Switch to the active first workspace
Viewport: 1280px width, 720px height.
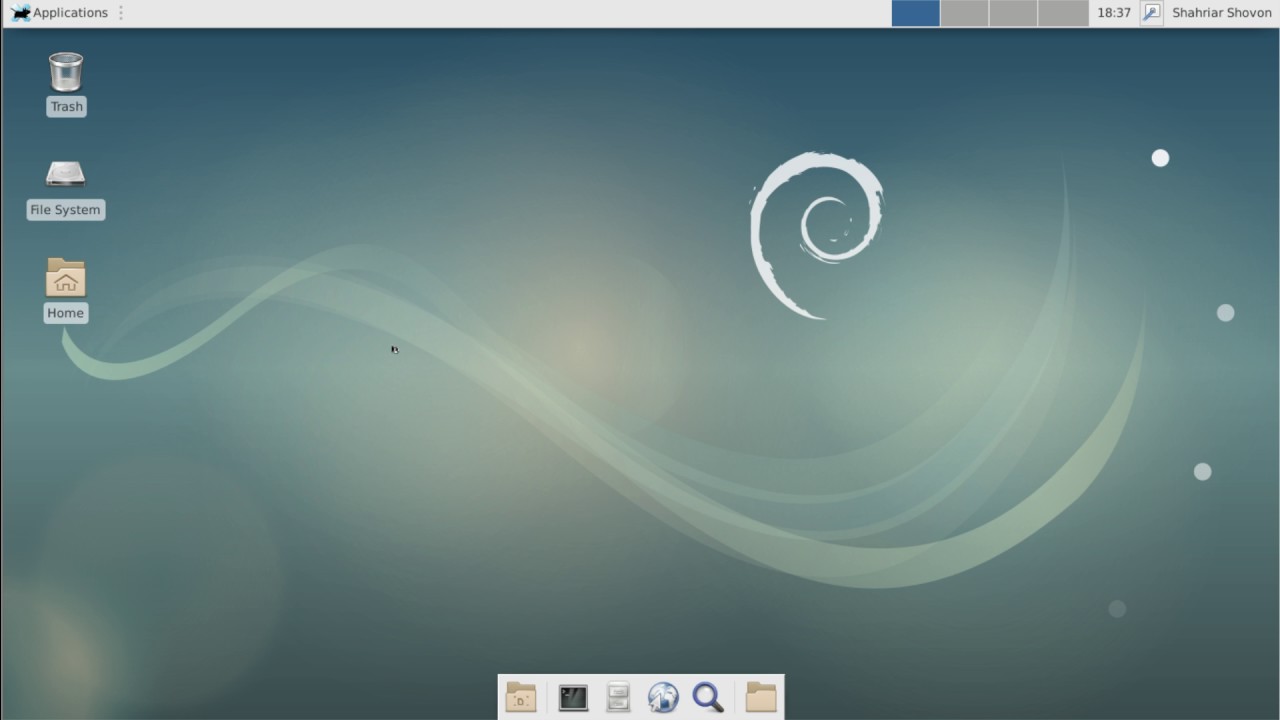[x=915, y=13]
